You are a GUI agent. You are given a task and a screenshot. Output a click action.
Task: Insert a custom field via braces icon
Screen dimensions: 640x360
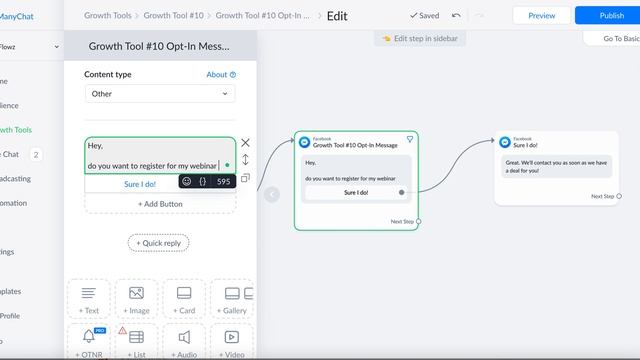tap(203, 181)
